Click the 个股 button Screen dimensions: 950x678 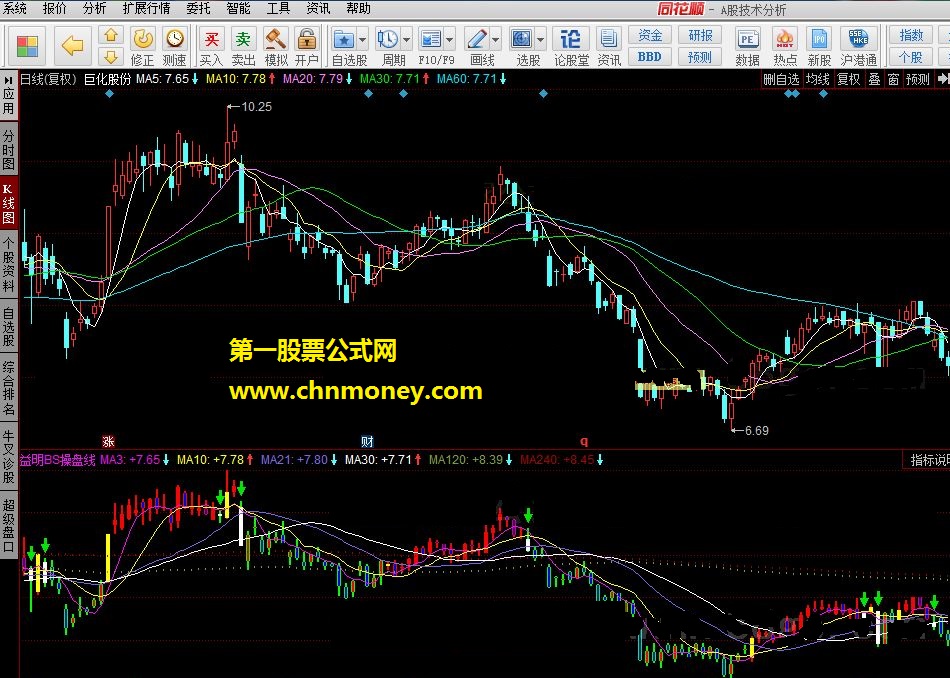click(911, 57)
